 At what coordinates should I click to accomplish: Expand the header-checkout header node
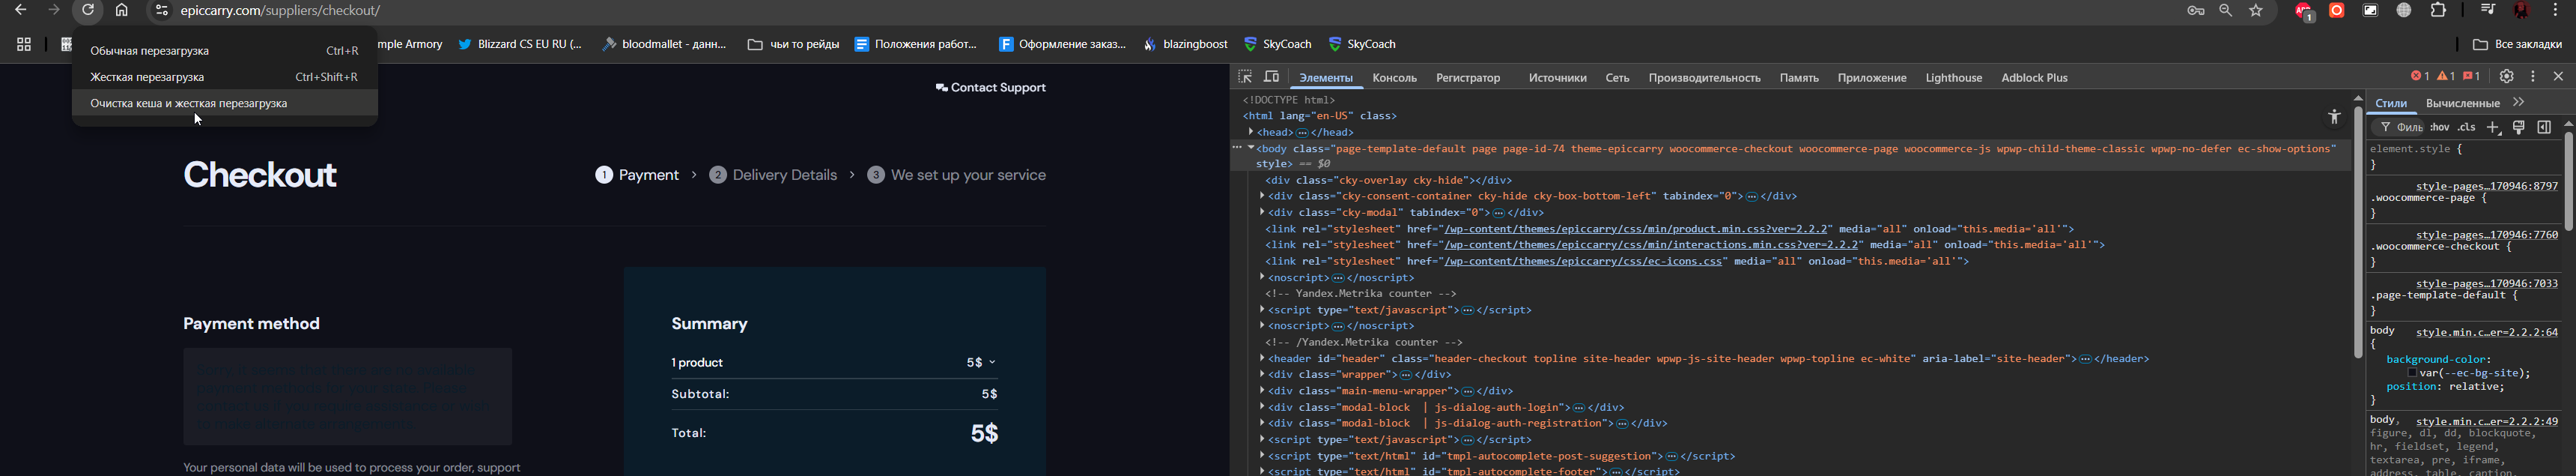tap(1262, 358)
